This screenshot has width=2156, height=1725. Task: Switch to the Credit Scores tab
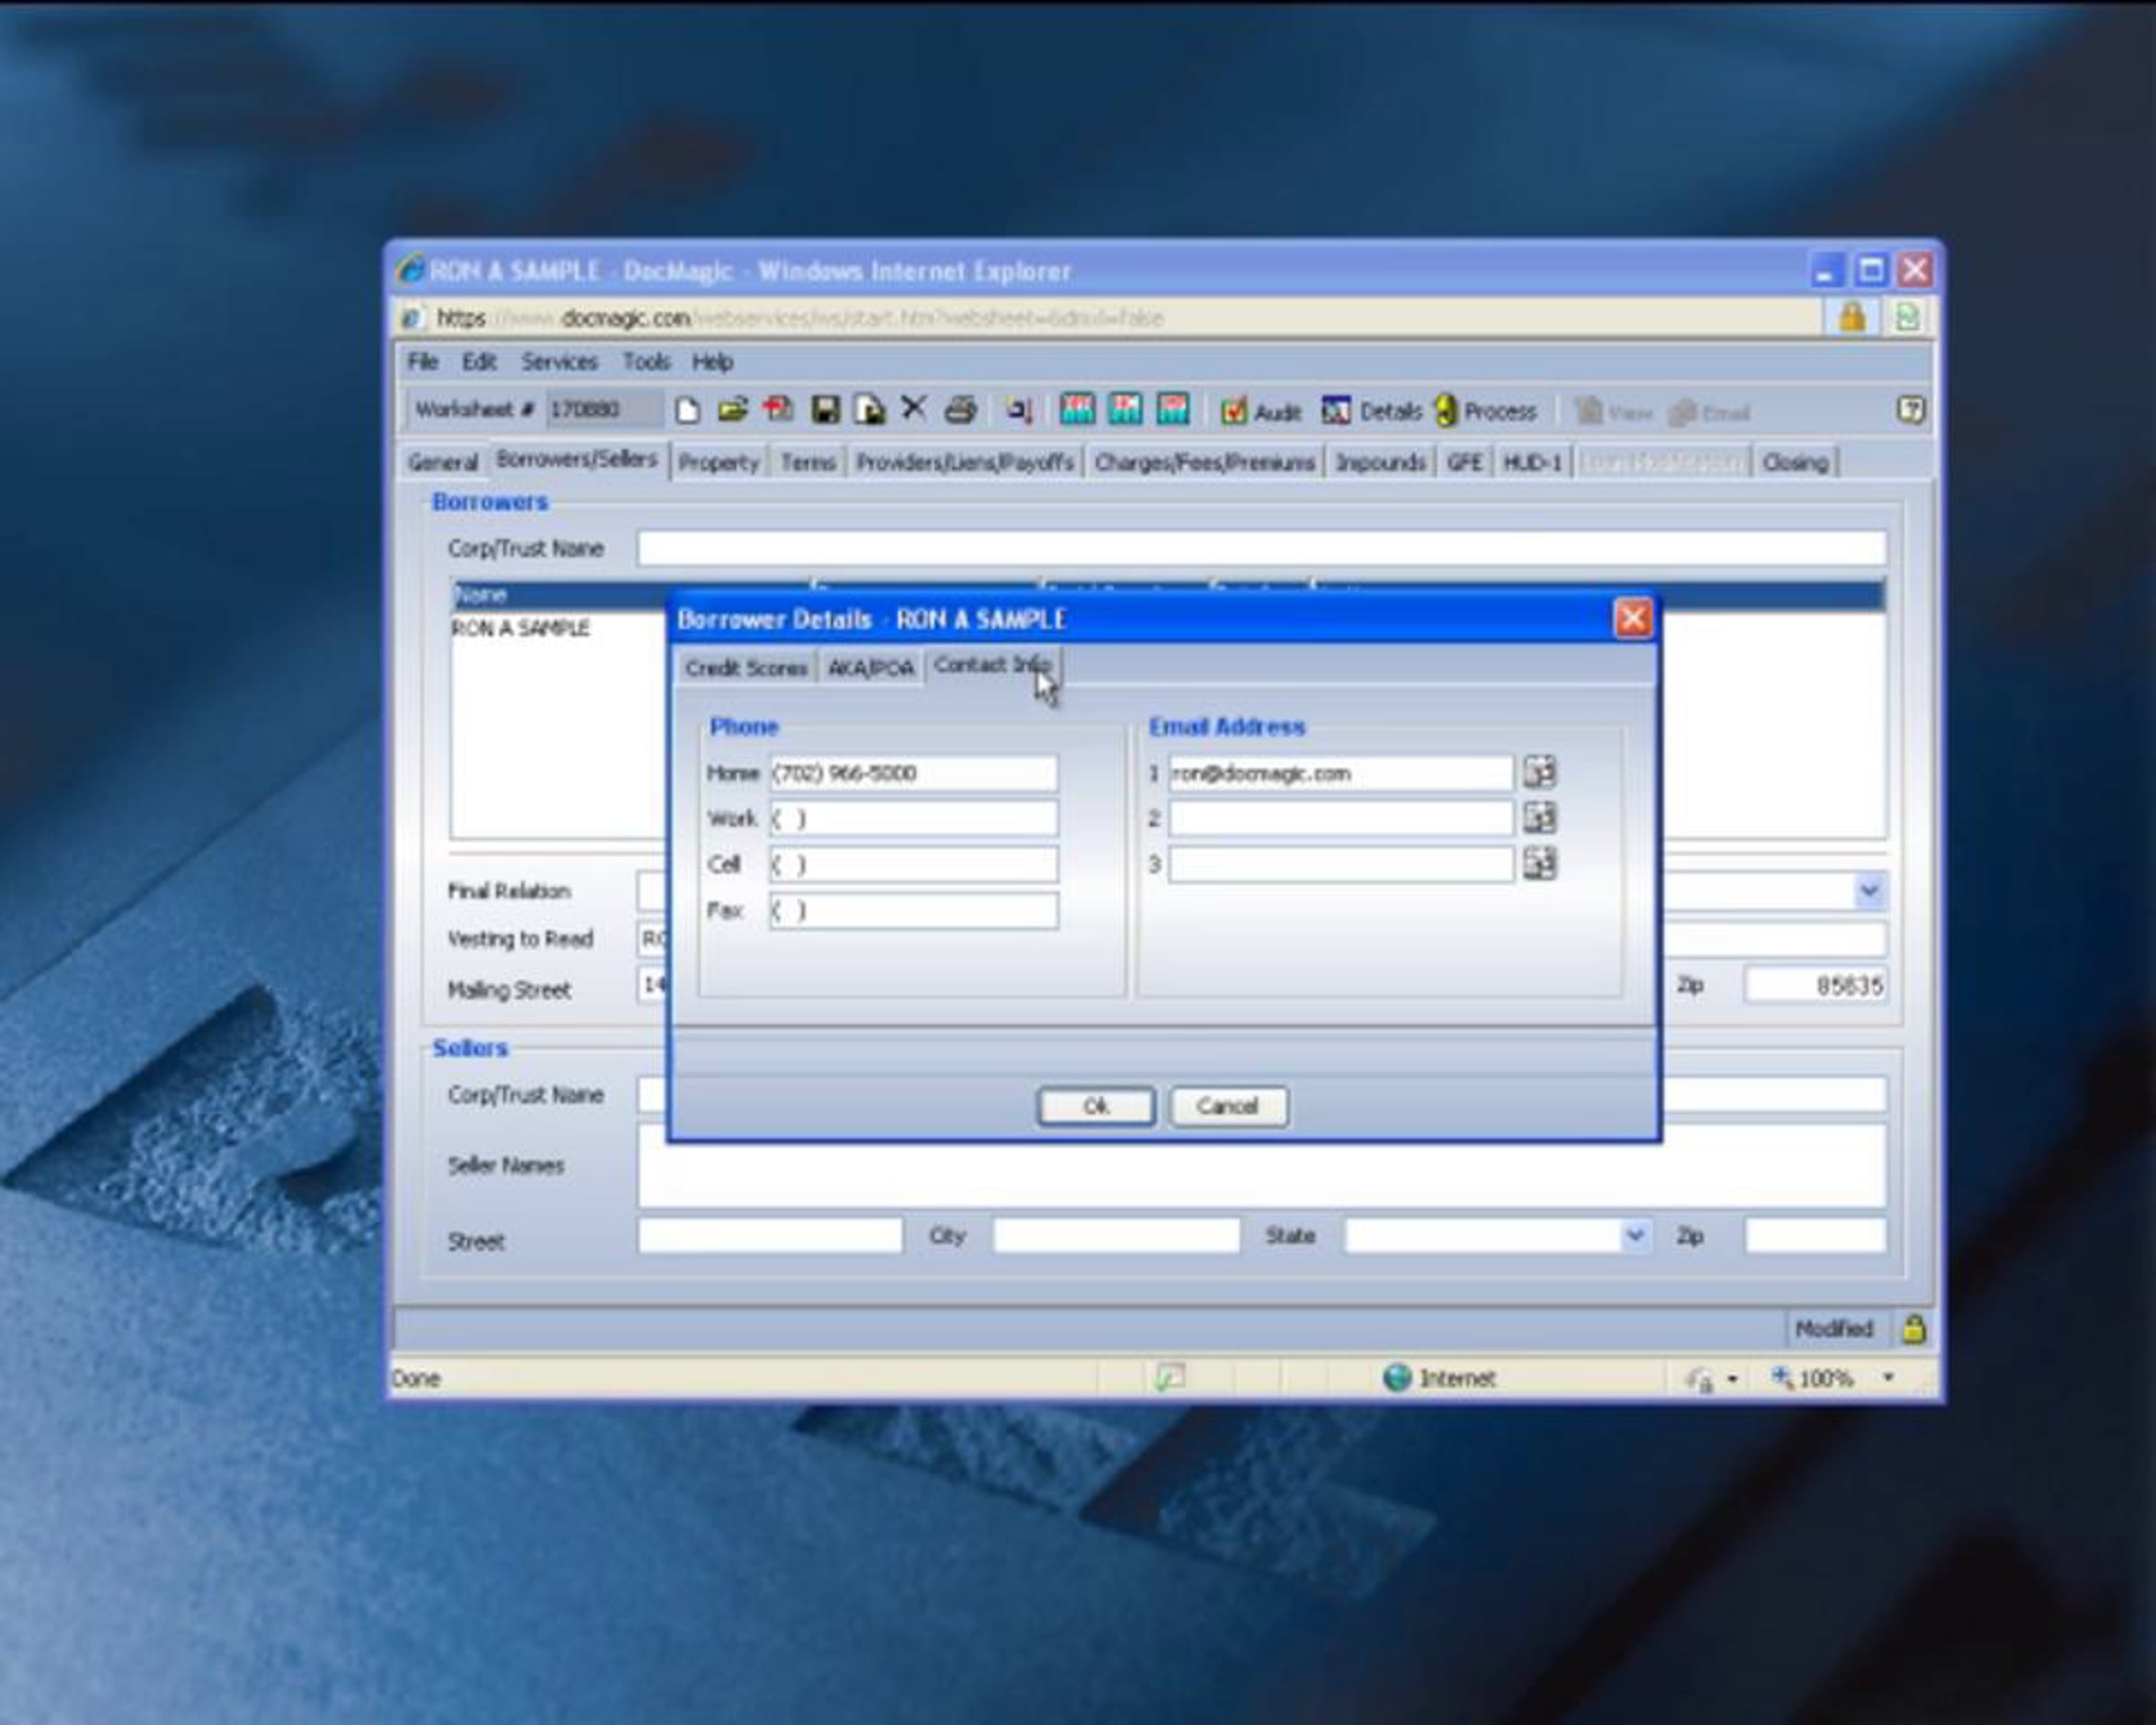pos(746,668)
